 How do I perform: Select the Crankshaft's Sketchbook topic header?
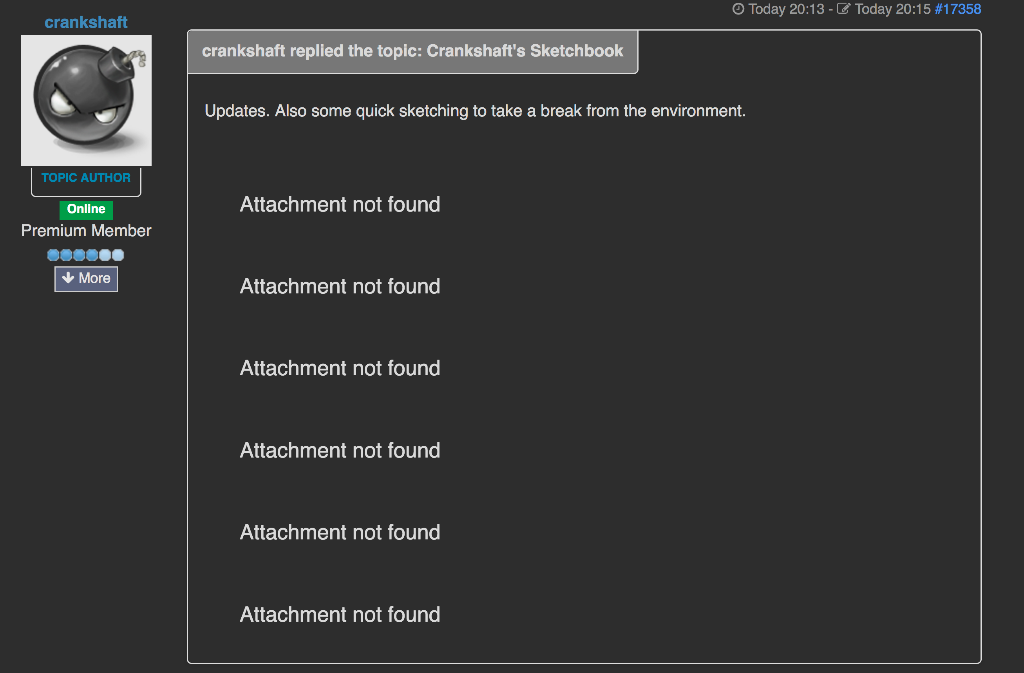[412, 51]
